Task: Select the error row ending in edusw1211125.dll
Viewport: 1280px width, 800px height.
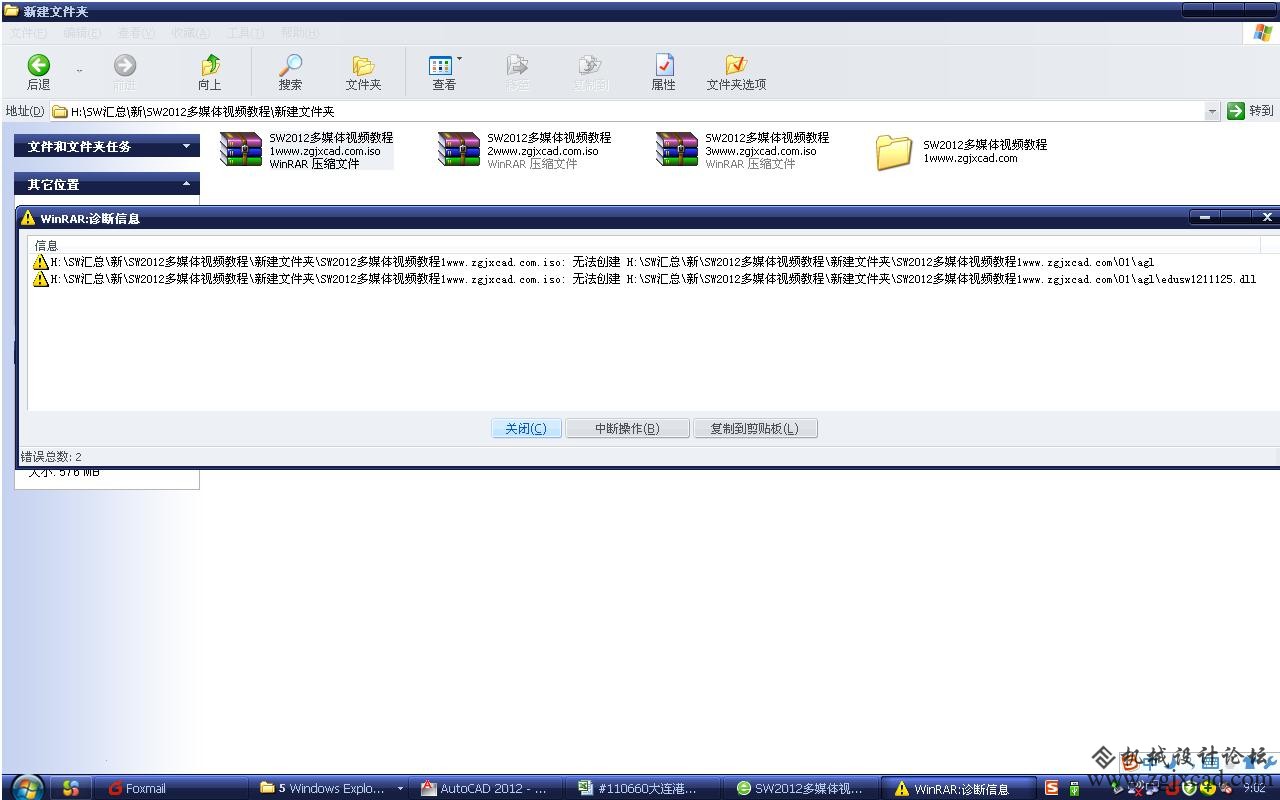Action: pos(645,279)
